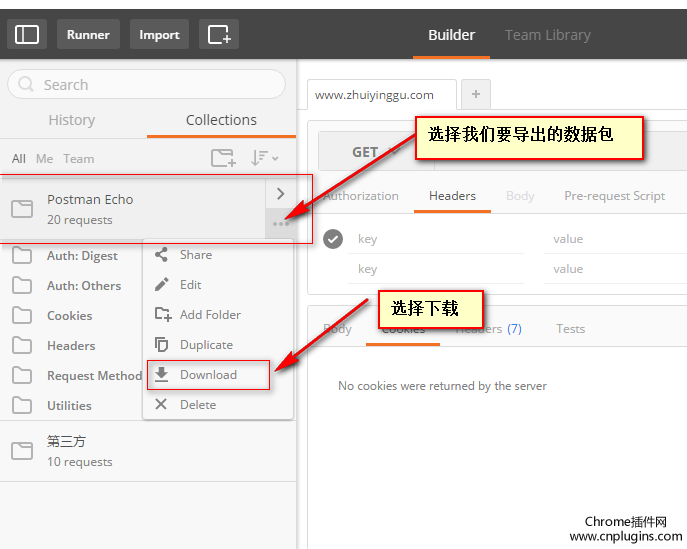Select the 第三方 collection
The image size is (687, 549).
coord(148,451)
